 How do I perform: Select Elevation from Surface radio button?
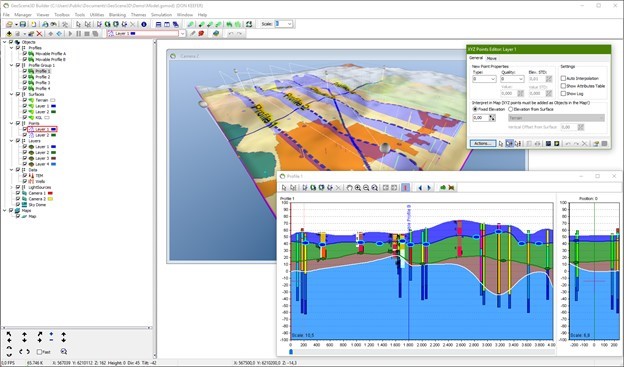[511, 109]
